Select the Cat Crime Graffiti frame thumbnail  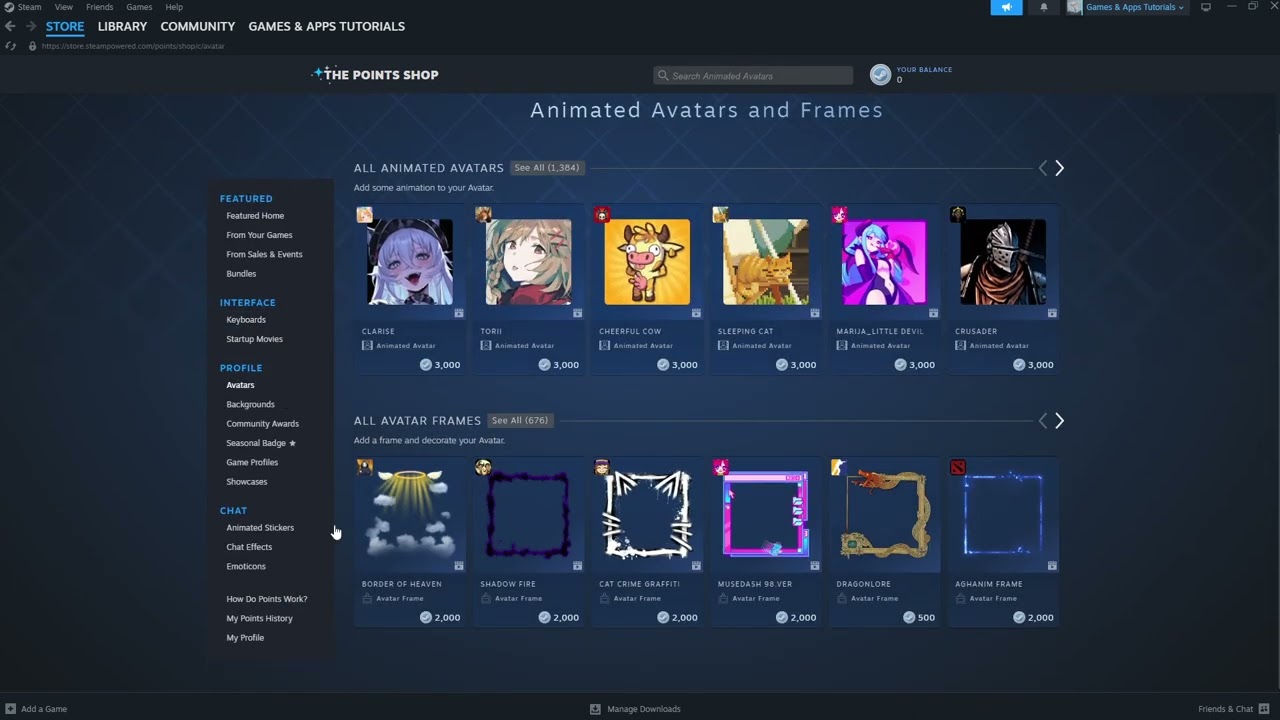647,514
